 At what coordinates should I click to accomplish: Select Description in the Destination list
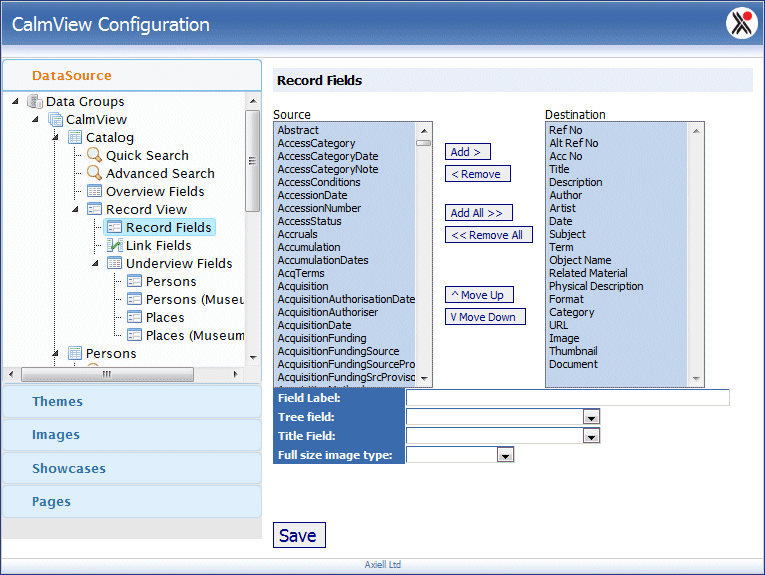click(x=576, y=182)
